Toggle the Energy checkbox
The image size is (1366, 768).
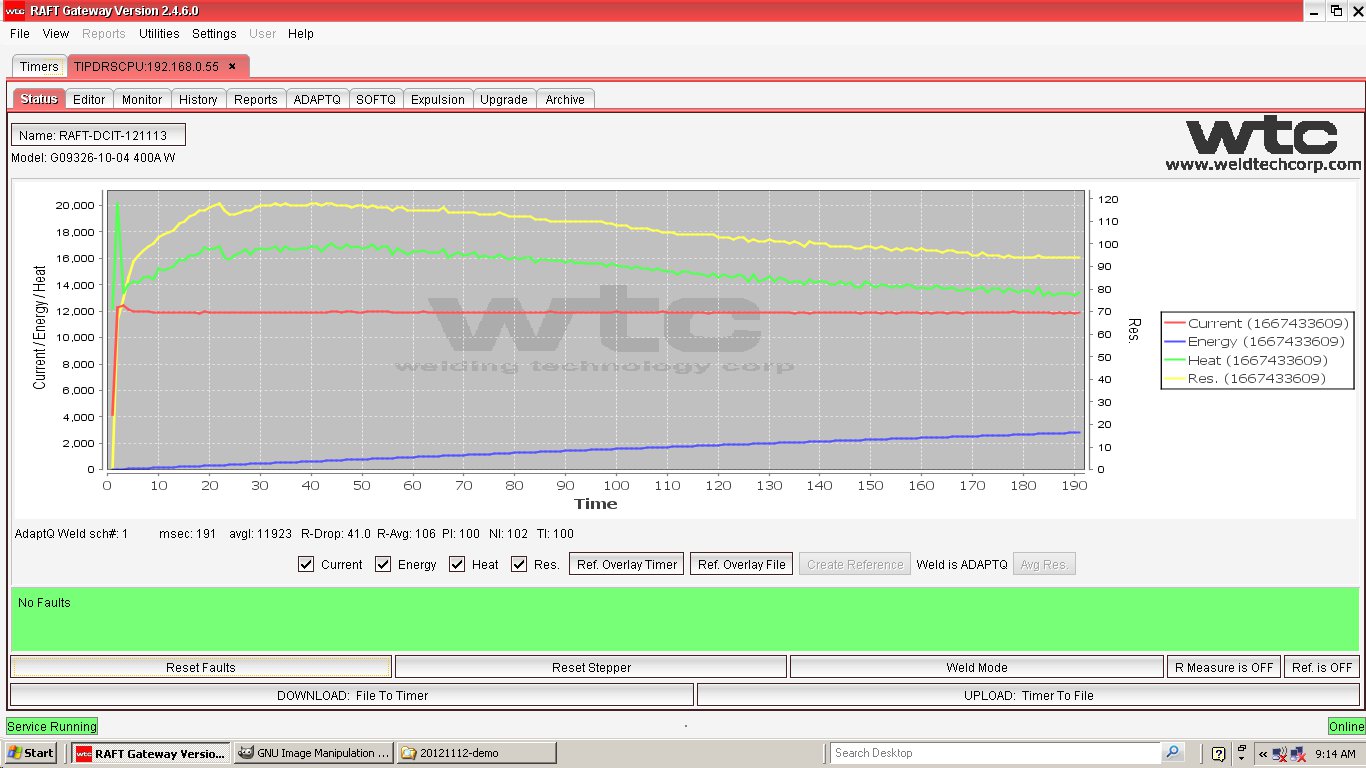[383, 564]
